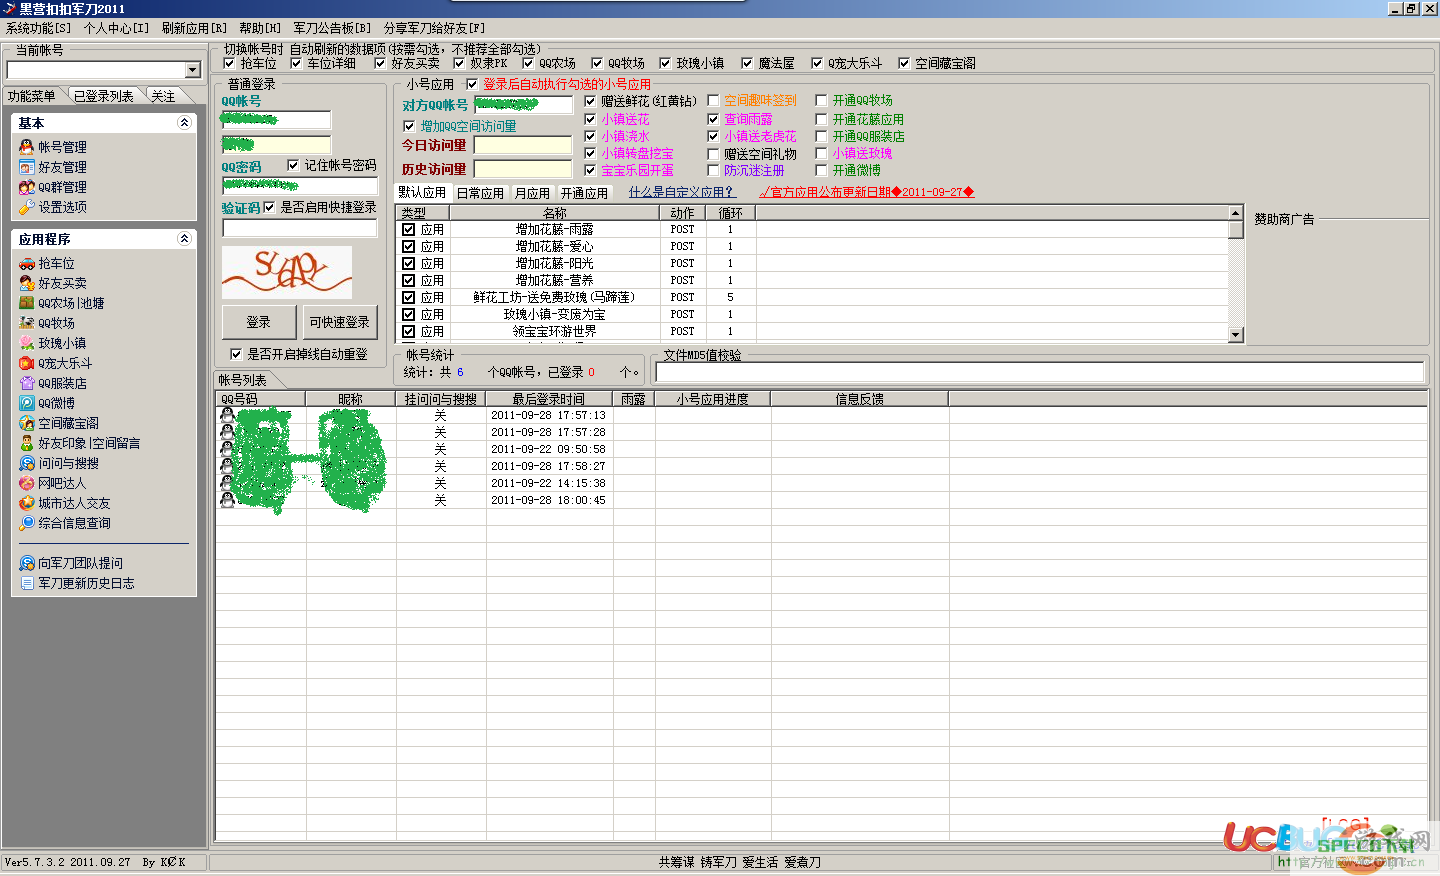
Task: Select account row last logged in 17:57:13
Action: 821,415
